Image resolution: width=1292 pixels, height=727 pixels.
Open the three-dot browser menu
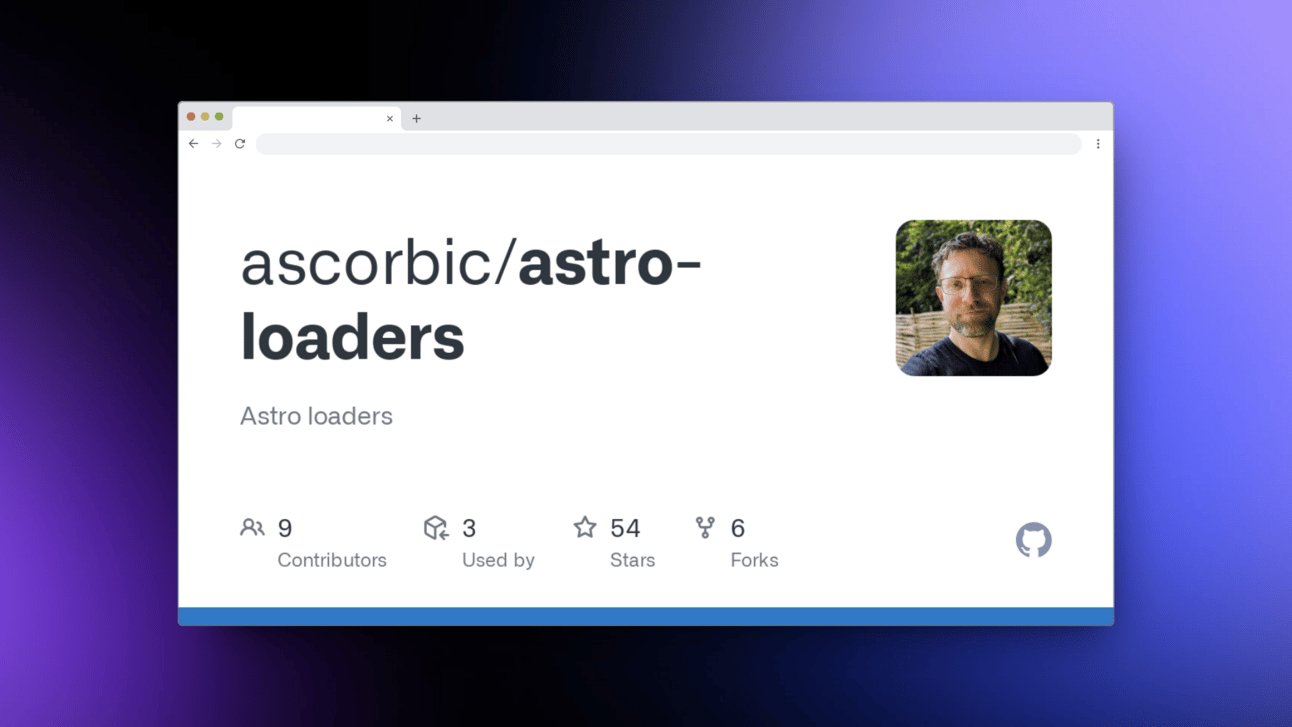1098,144
